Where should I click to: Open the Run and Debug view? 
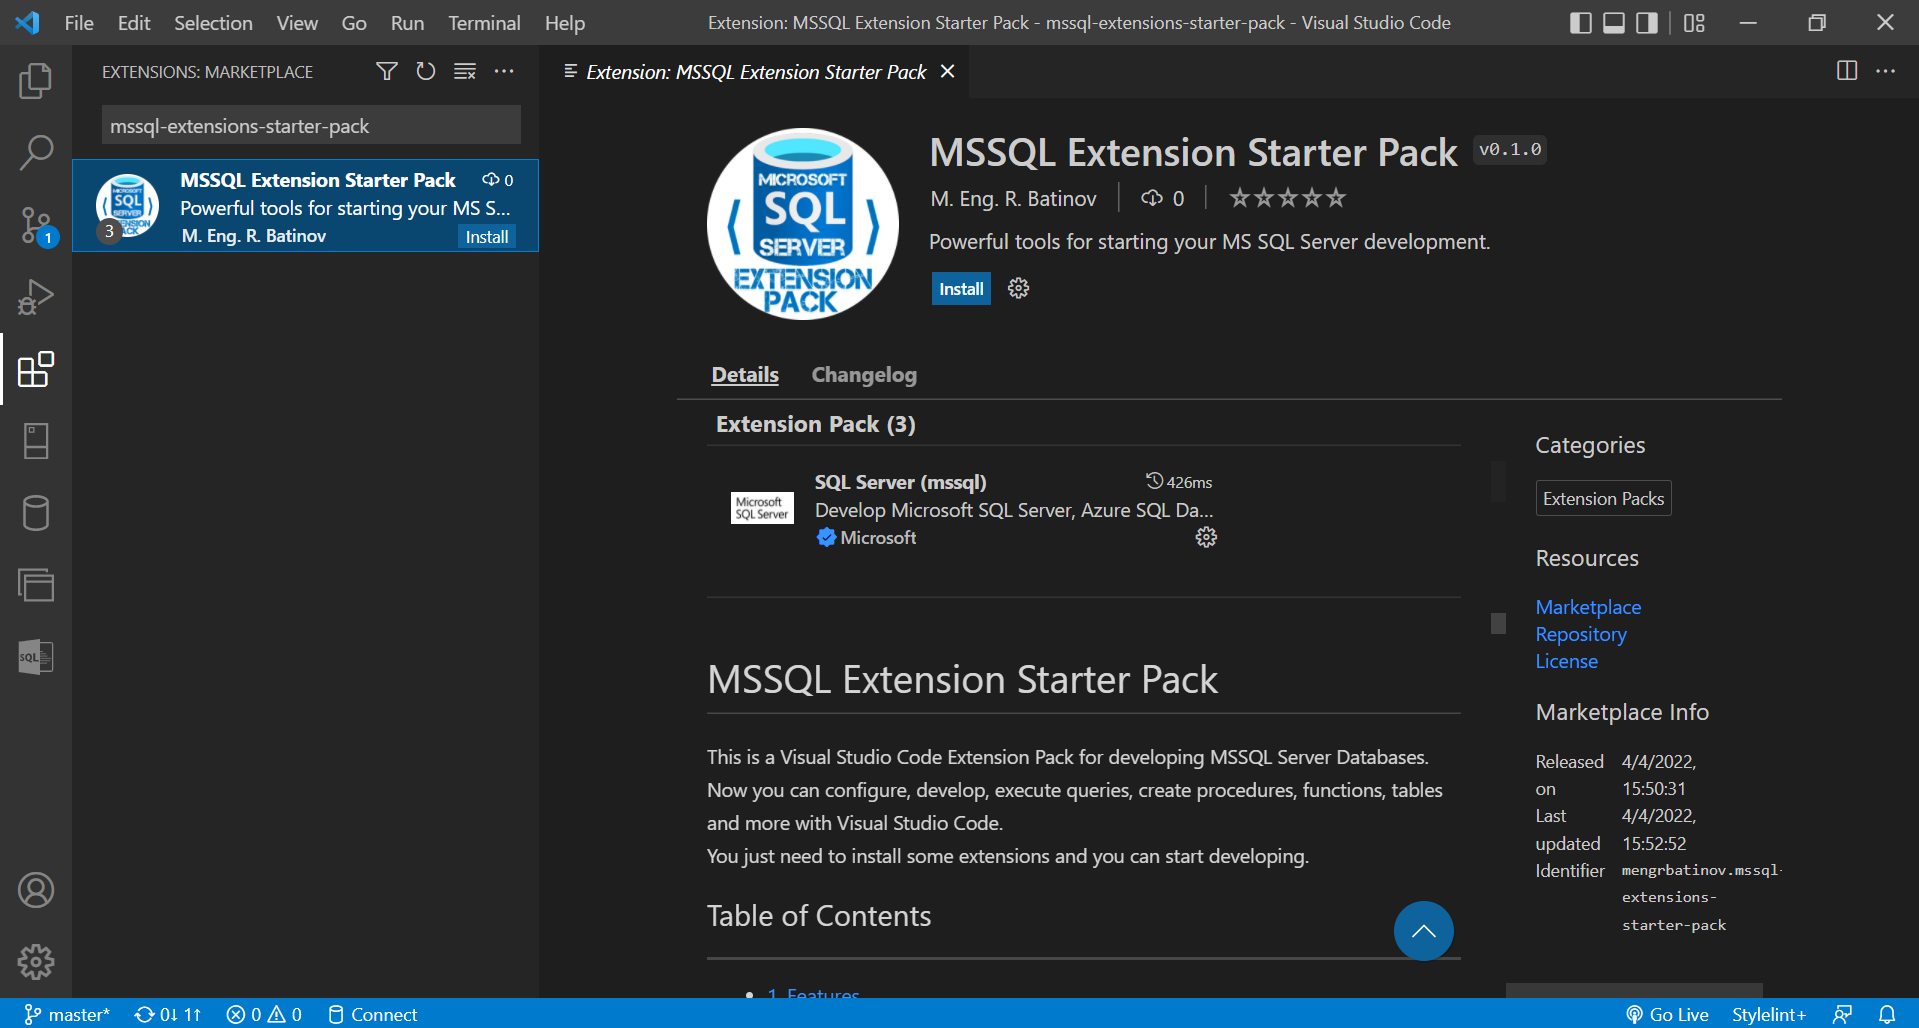pyautogui.click(x=36, y=297)
